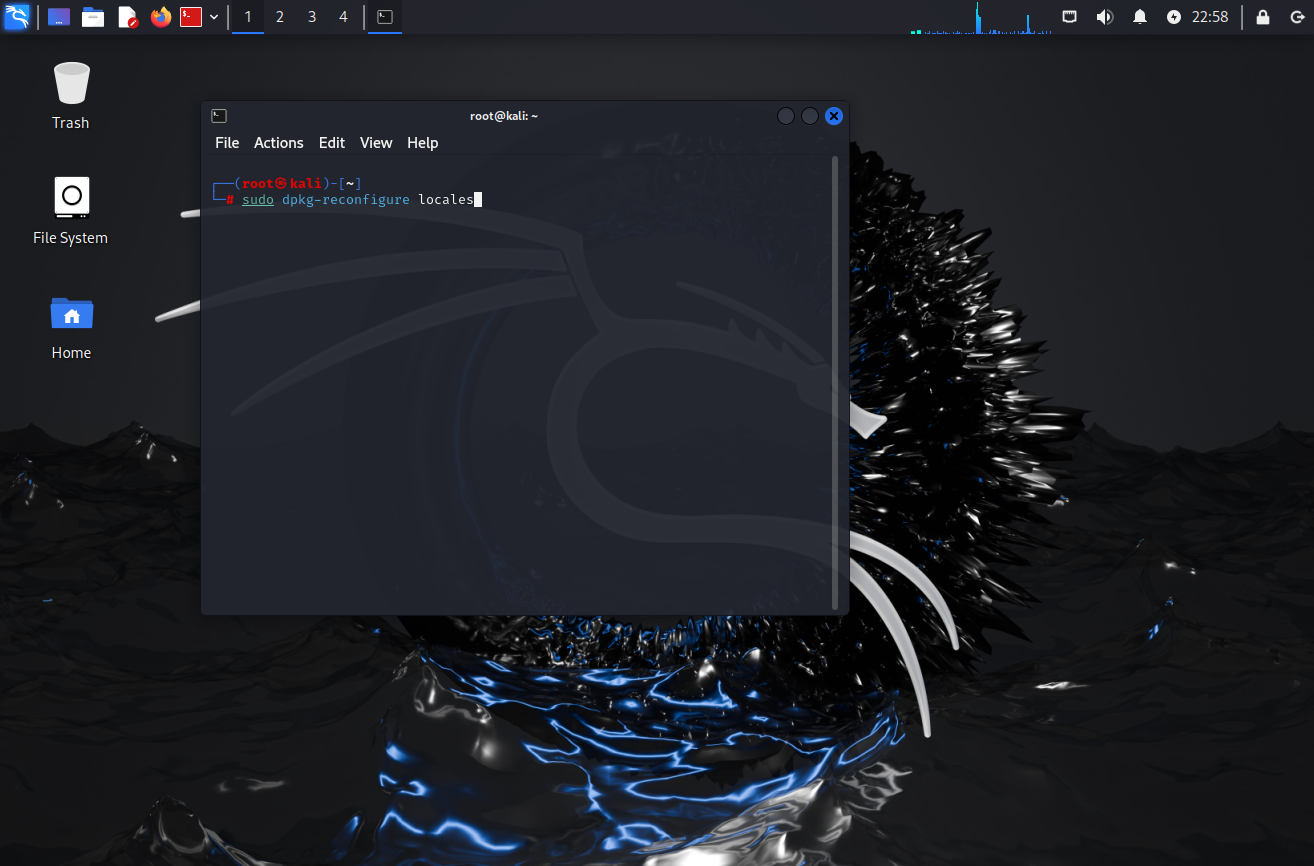Lock the screen with padlock icon
Viewport: 1314px width, 866px height.
coord(1263,17)
